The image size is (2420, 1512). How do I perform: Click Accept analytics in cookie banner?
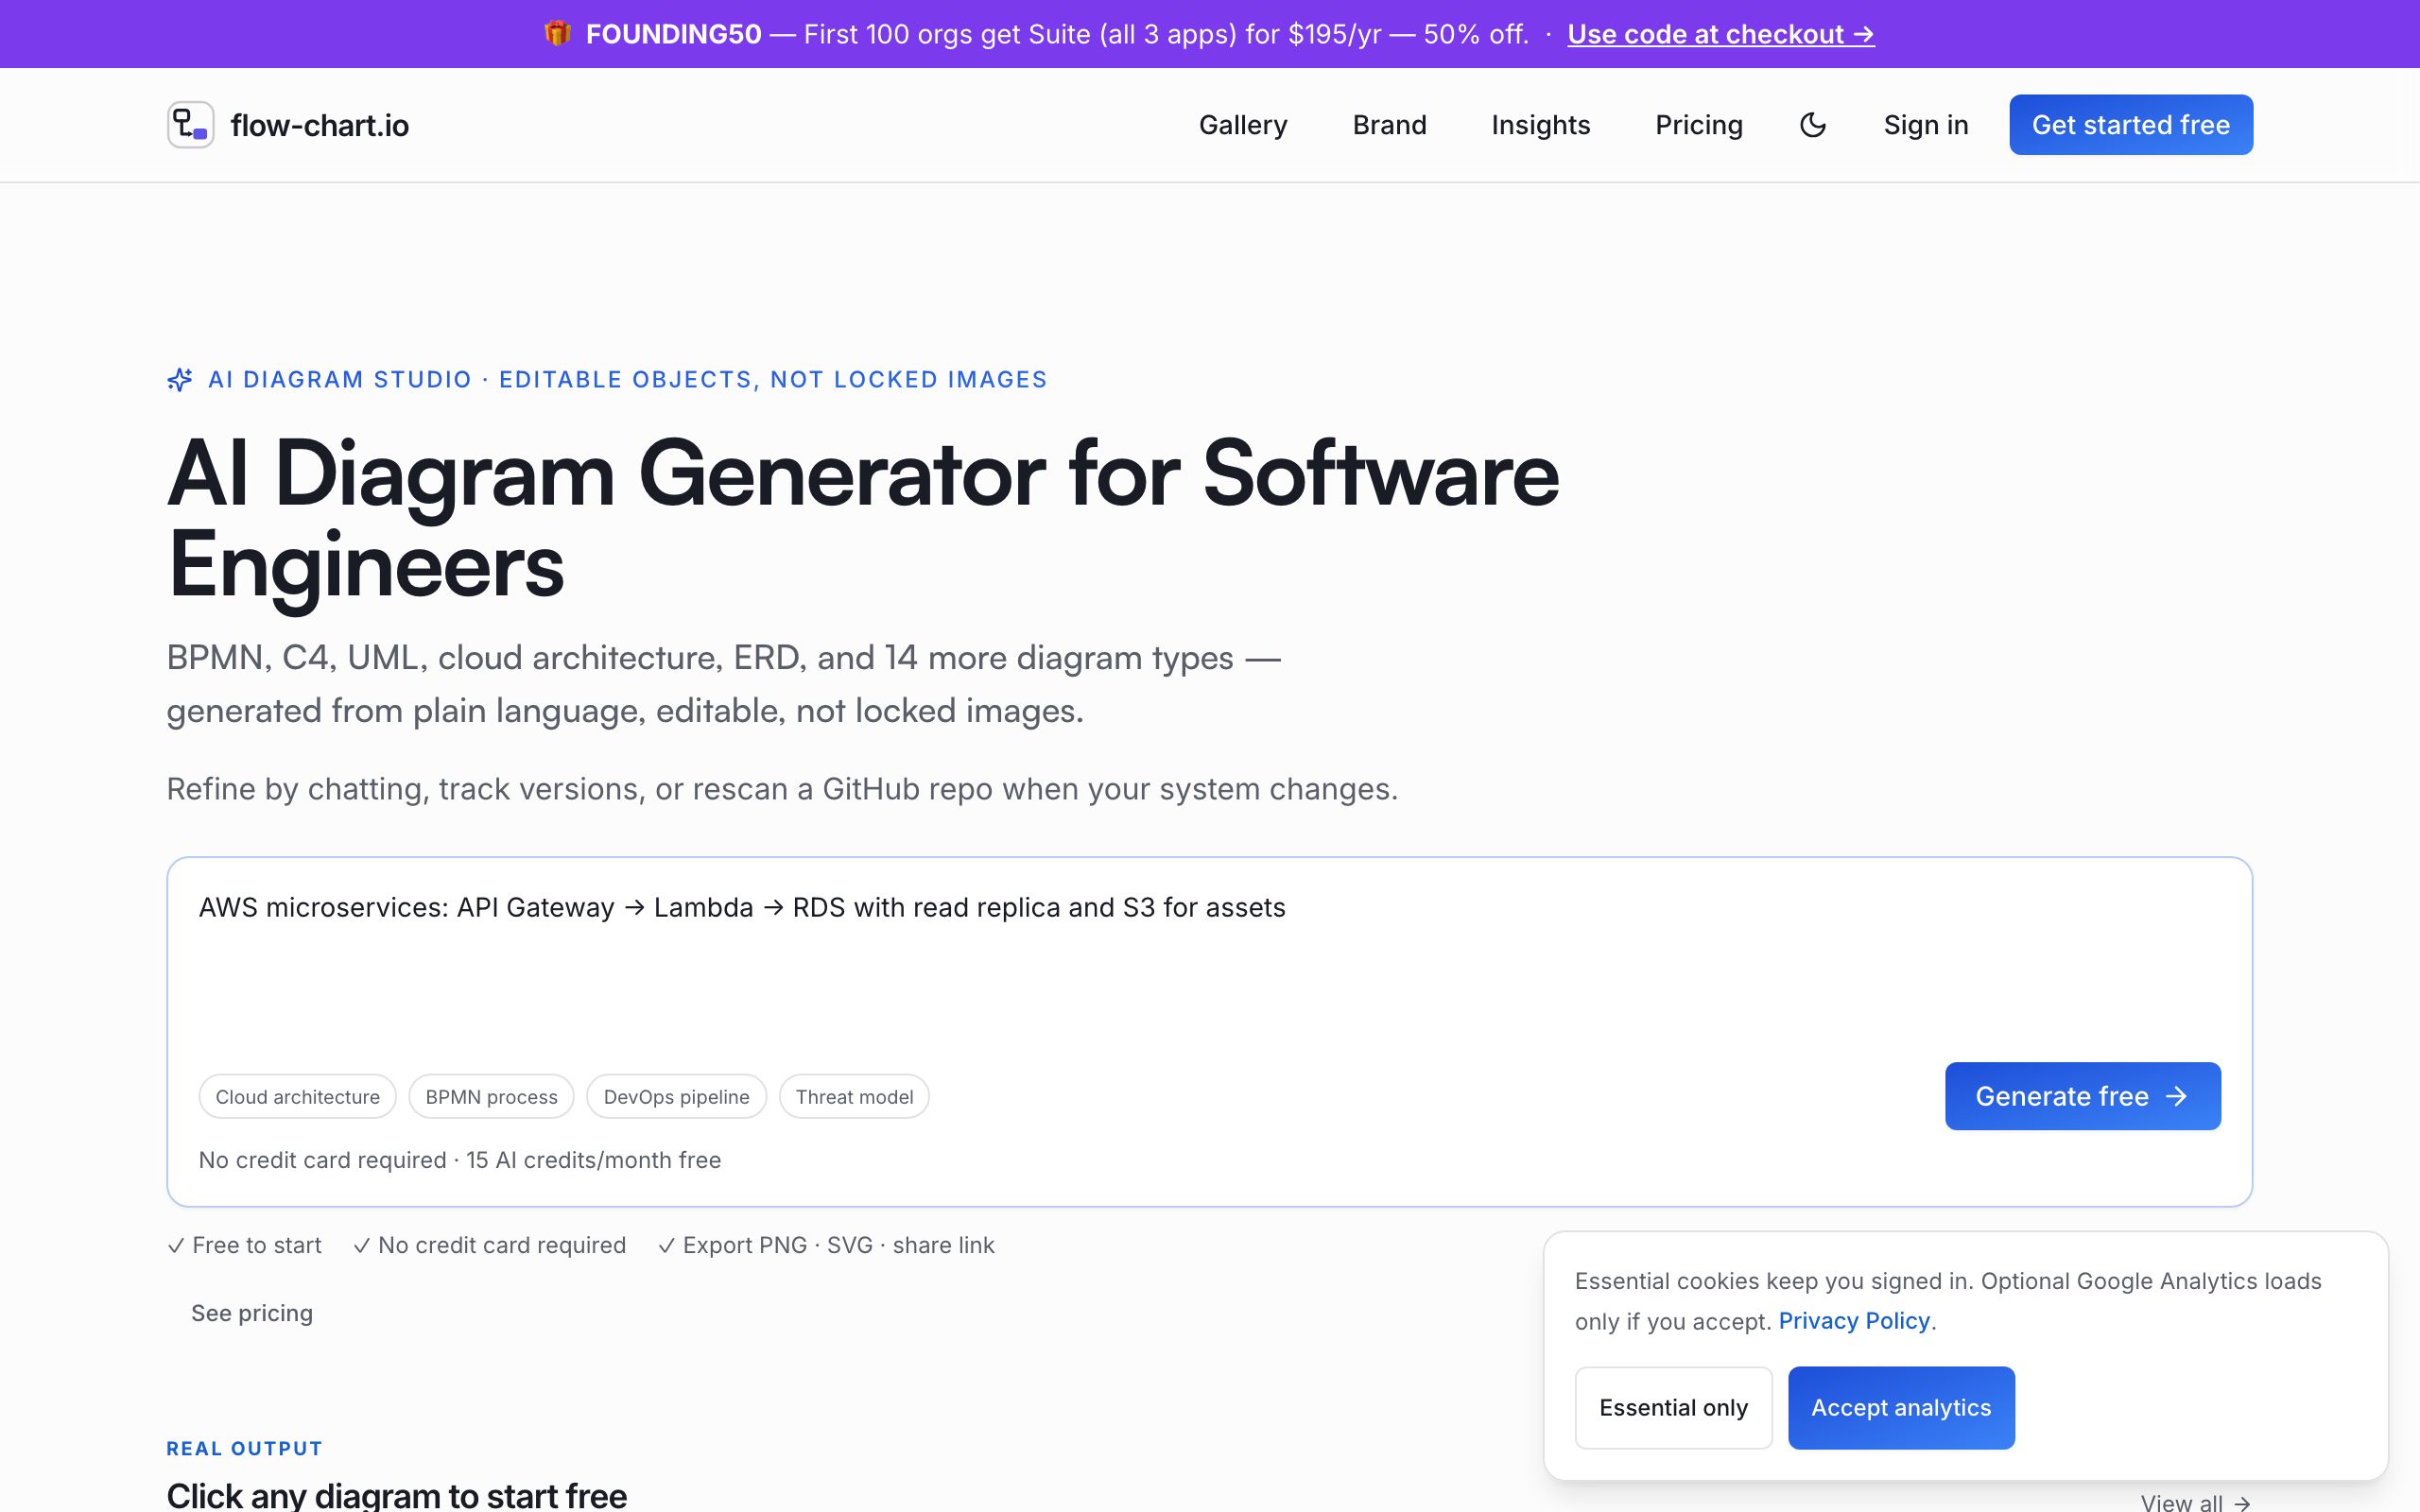coord(1901,1407)
